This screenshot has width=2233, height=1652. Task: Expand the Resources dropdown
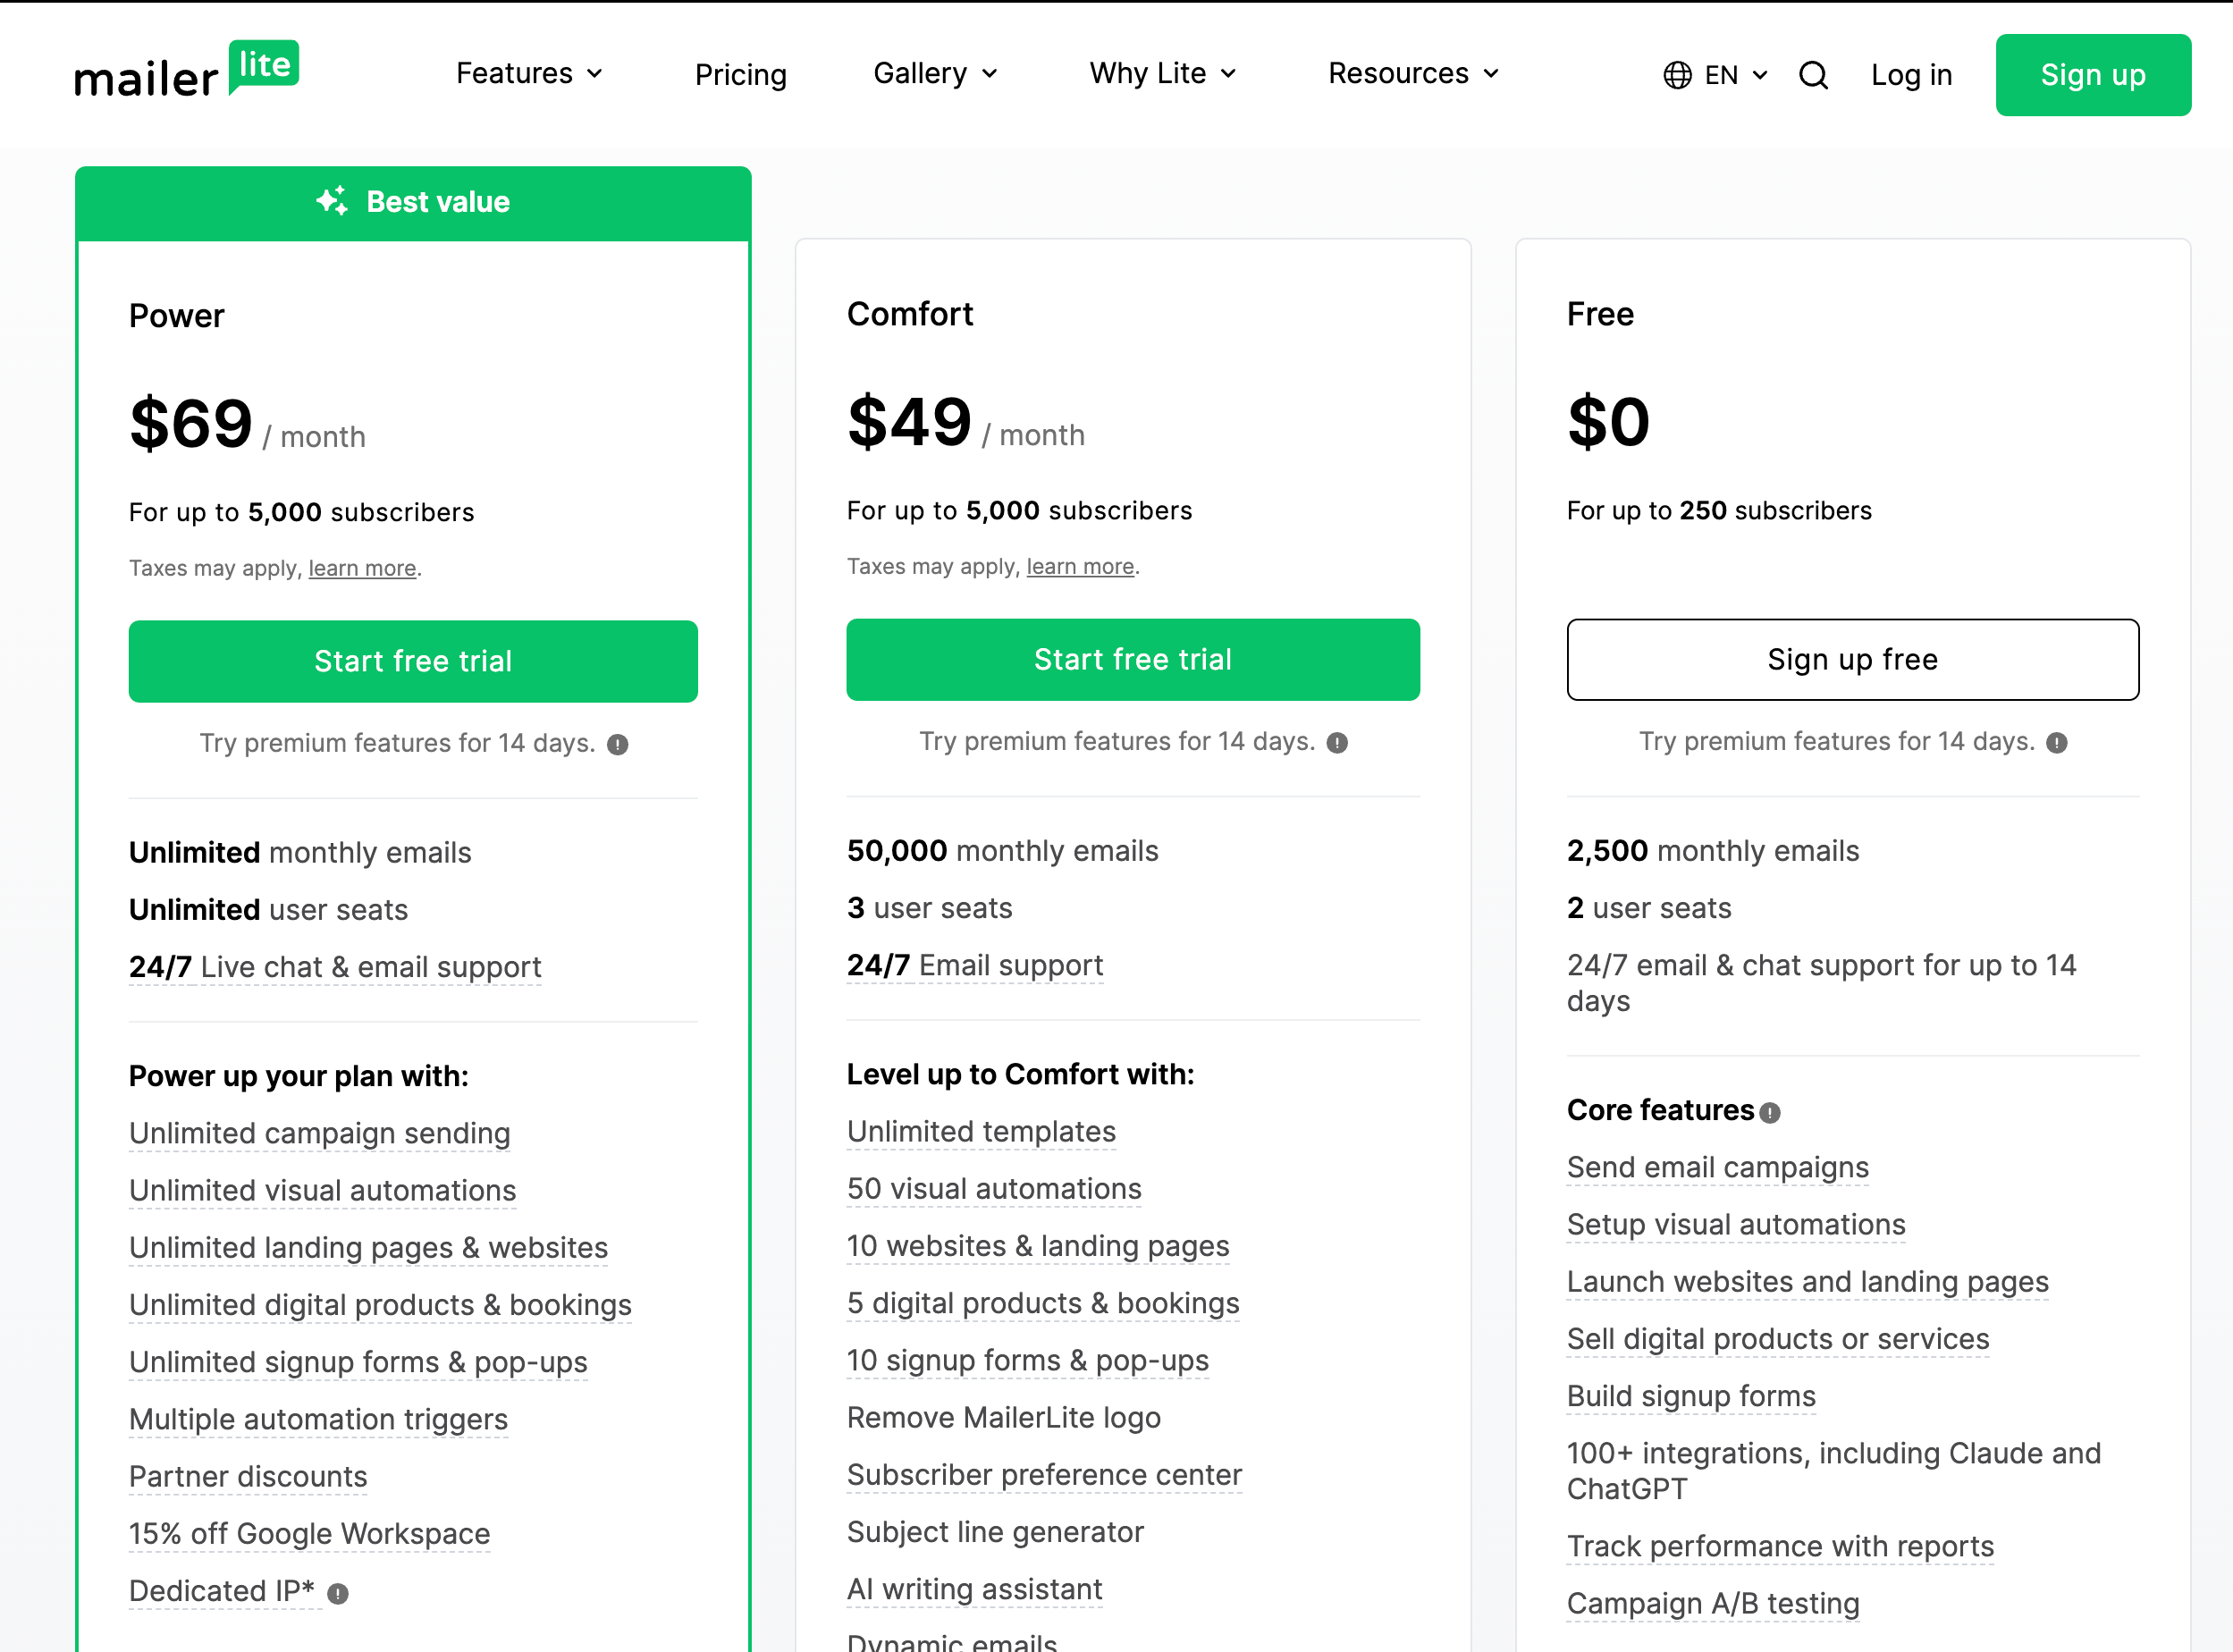pyautogui.click(x=1413, y=74)
